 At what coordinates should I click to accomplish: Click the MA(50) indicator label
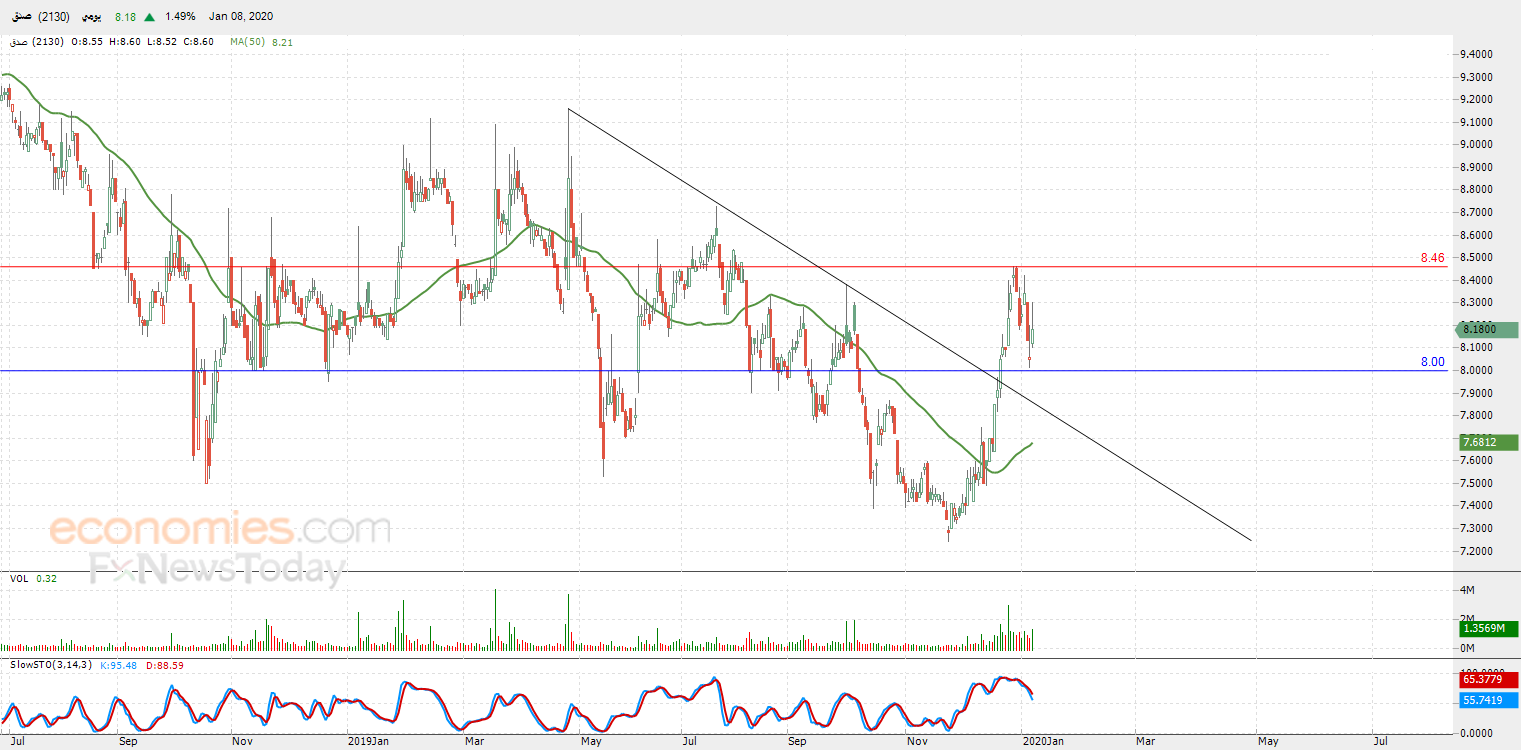point(246,42)
